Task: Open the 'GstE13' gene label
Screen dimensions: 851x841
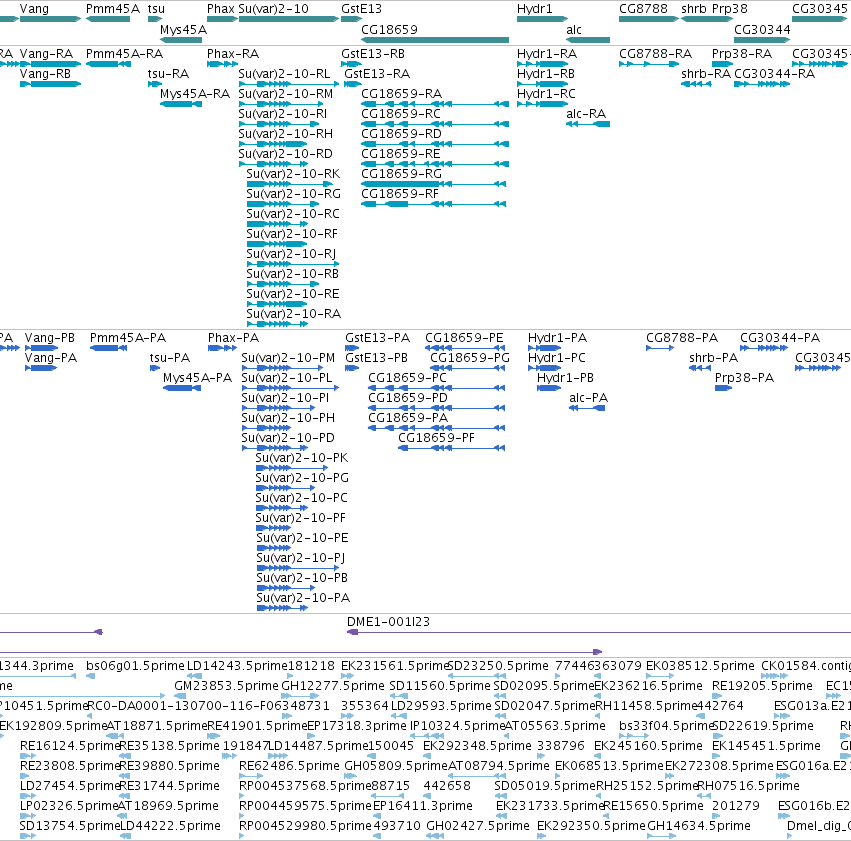Action: [x=361, y=9]
